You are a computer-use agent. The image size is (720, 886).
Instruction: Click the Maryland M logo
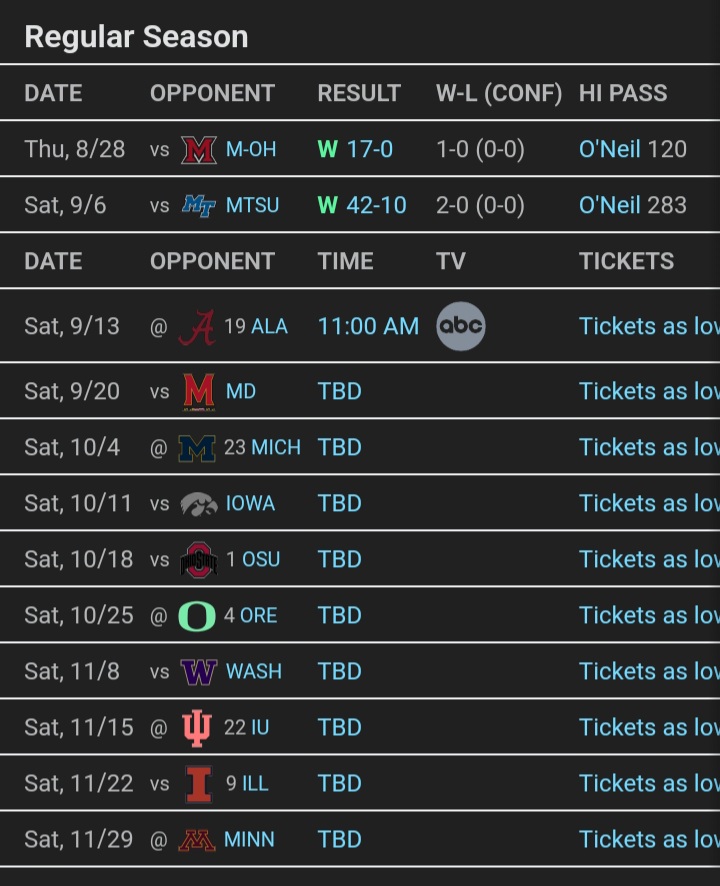[x=199, y=391]
